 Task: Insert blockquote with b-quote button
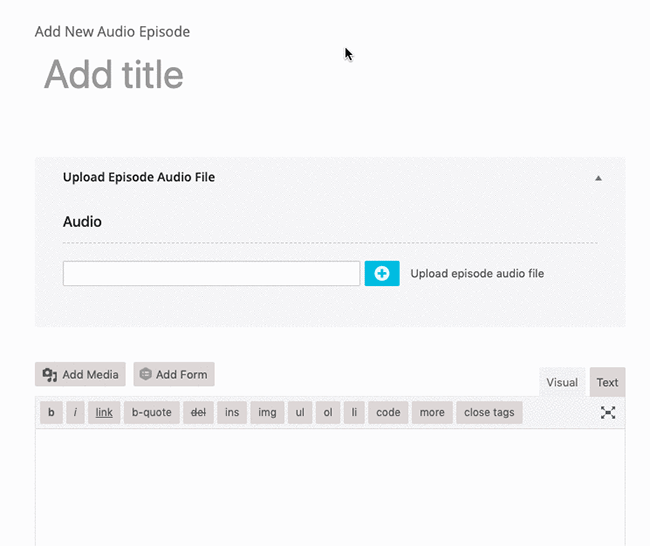(152, 413)
